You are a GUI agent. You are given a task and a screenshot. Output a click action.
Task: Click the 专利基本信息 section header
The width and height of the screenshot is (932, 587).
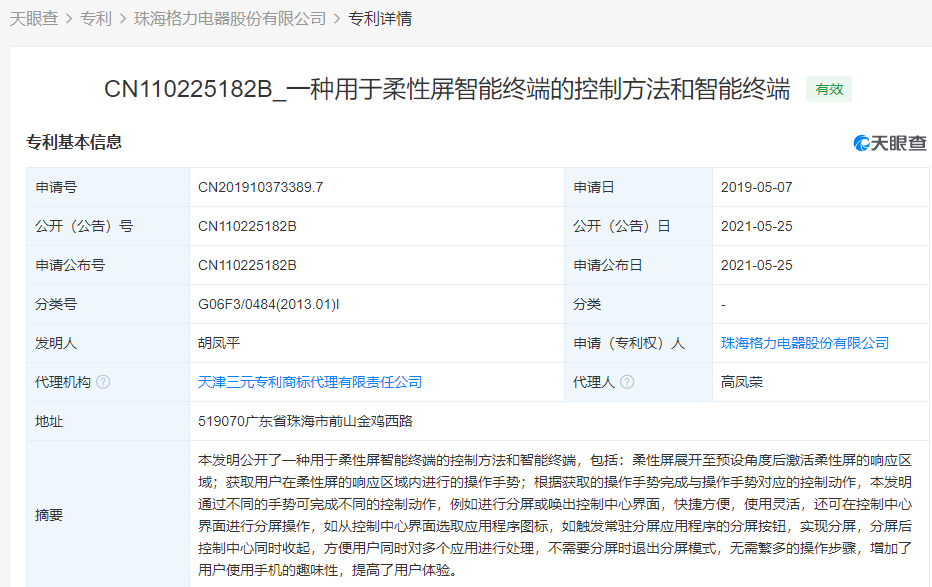(74, 143)
